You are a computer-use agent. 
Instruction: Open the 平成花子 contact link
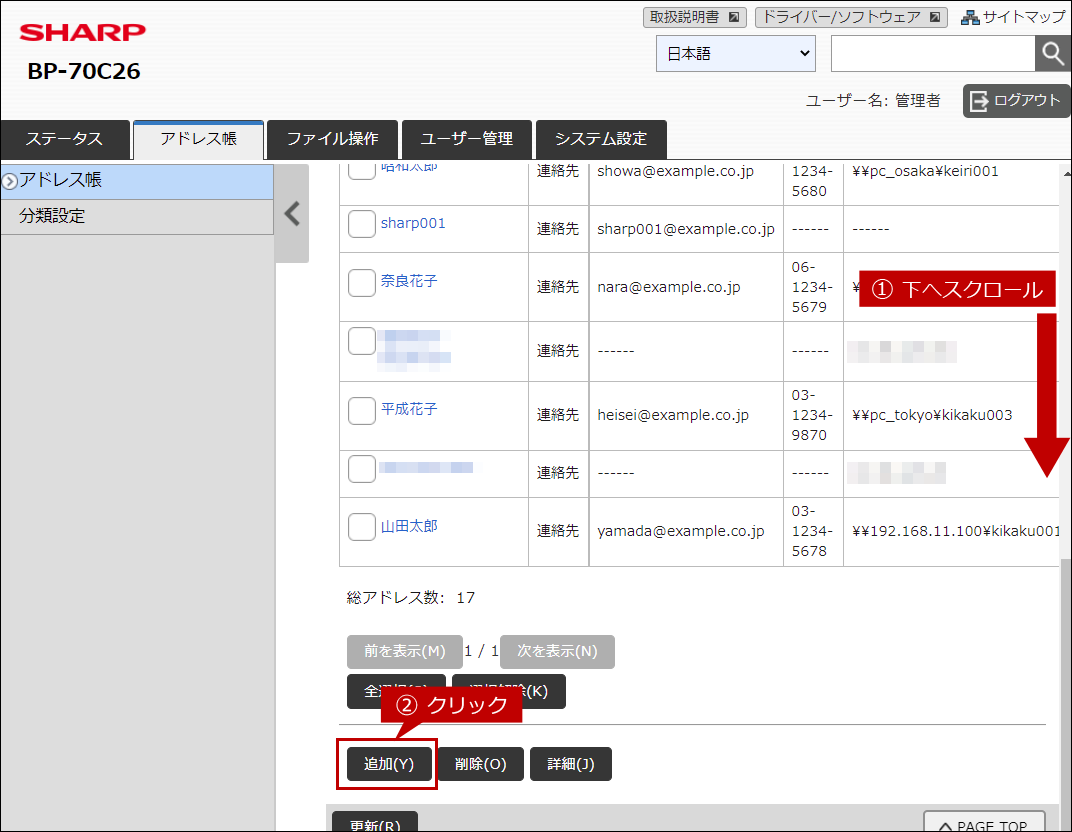coord(409,409)
